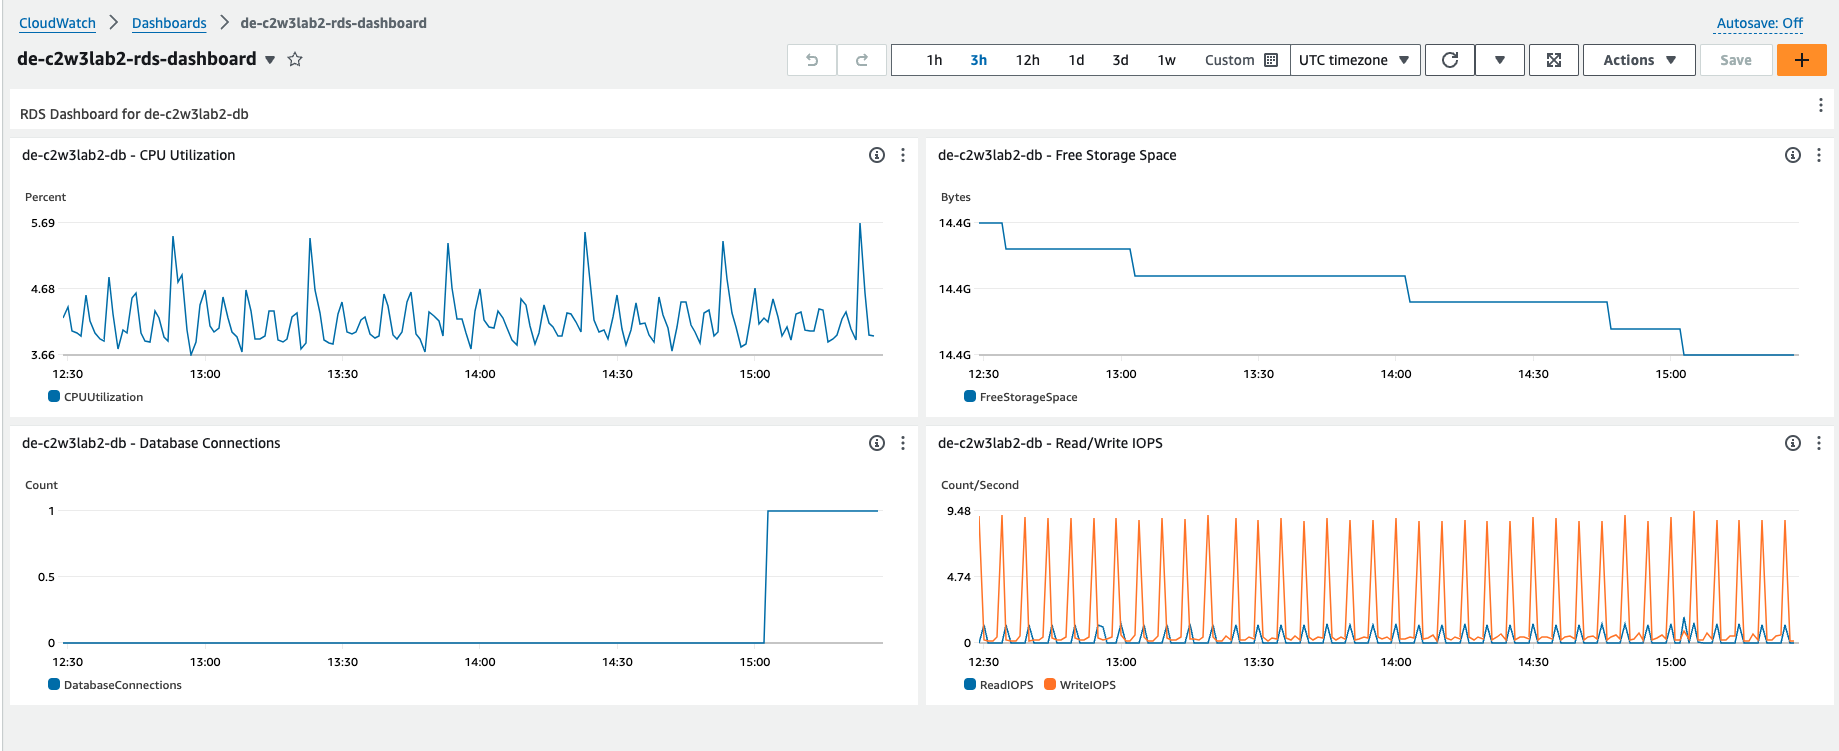Refresh the dashboard with the refresh icon
Image resolution: width=1839 pixels, height=751 pixels.
pyautogui.click(x=1449, y=60)
